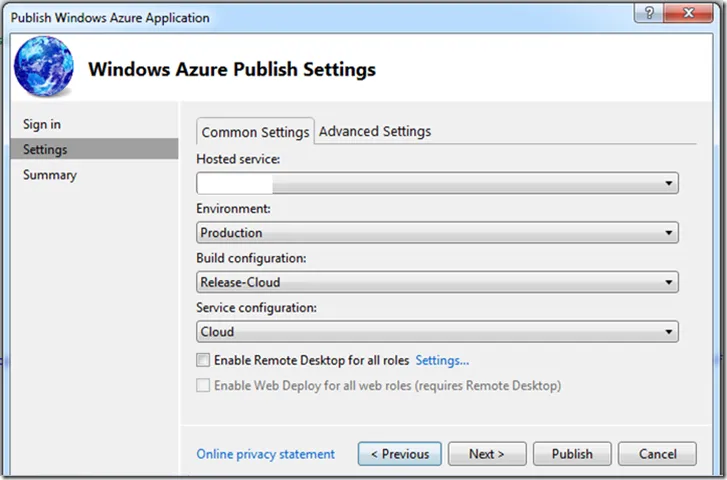Open the Online privacy statement link
Screen dimensions: 727x480
(x=265, y=454)
